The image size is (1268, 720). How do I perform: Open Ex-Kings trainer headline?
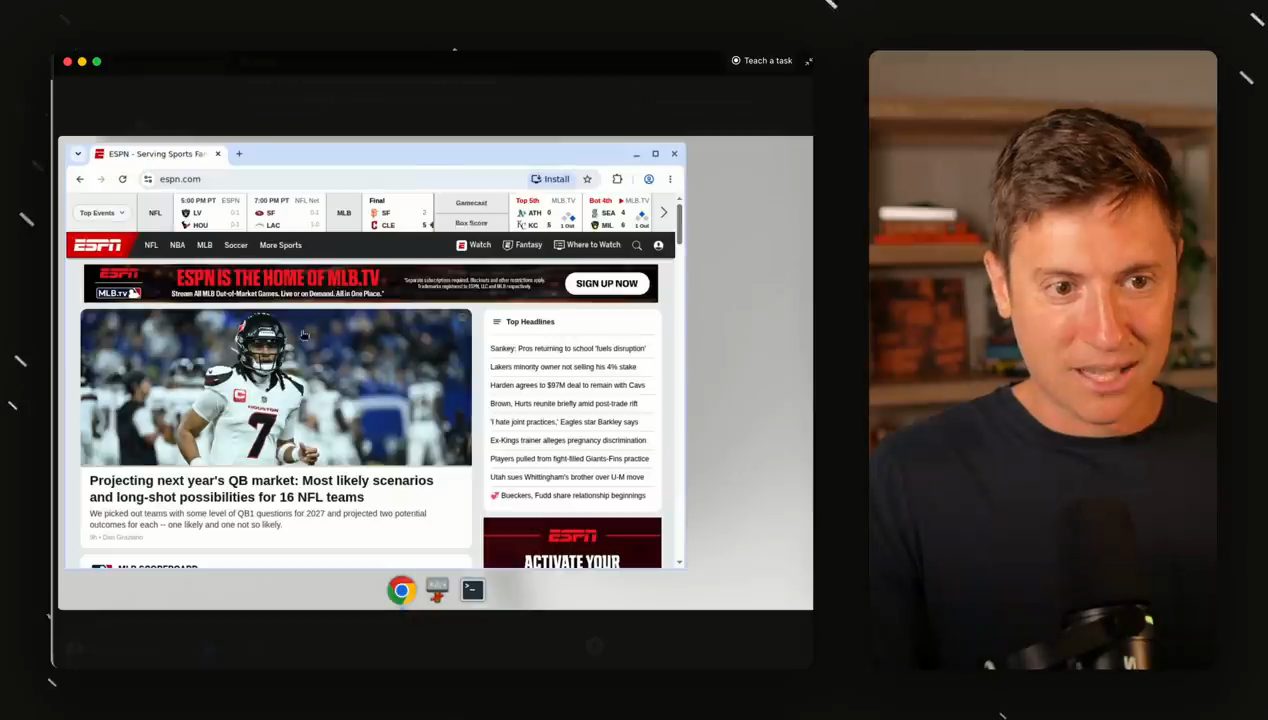click(x=568, y=440)
